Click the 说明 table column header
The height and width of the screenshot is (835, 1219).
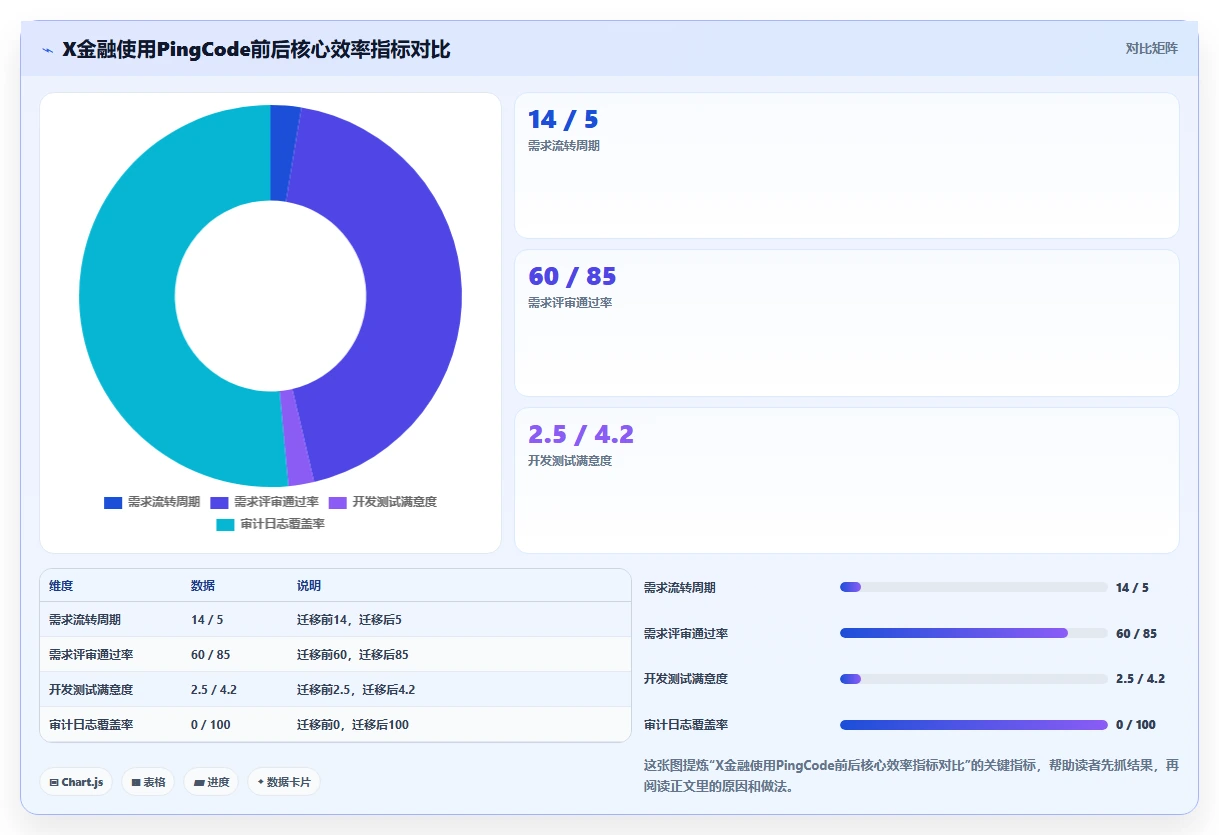tap(309, 586)
